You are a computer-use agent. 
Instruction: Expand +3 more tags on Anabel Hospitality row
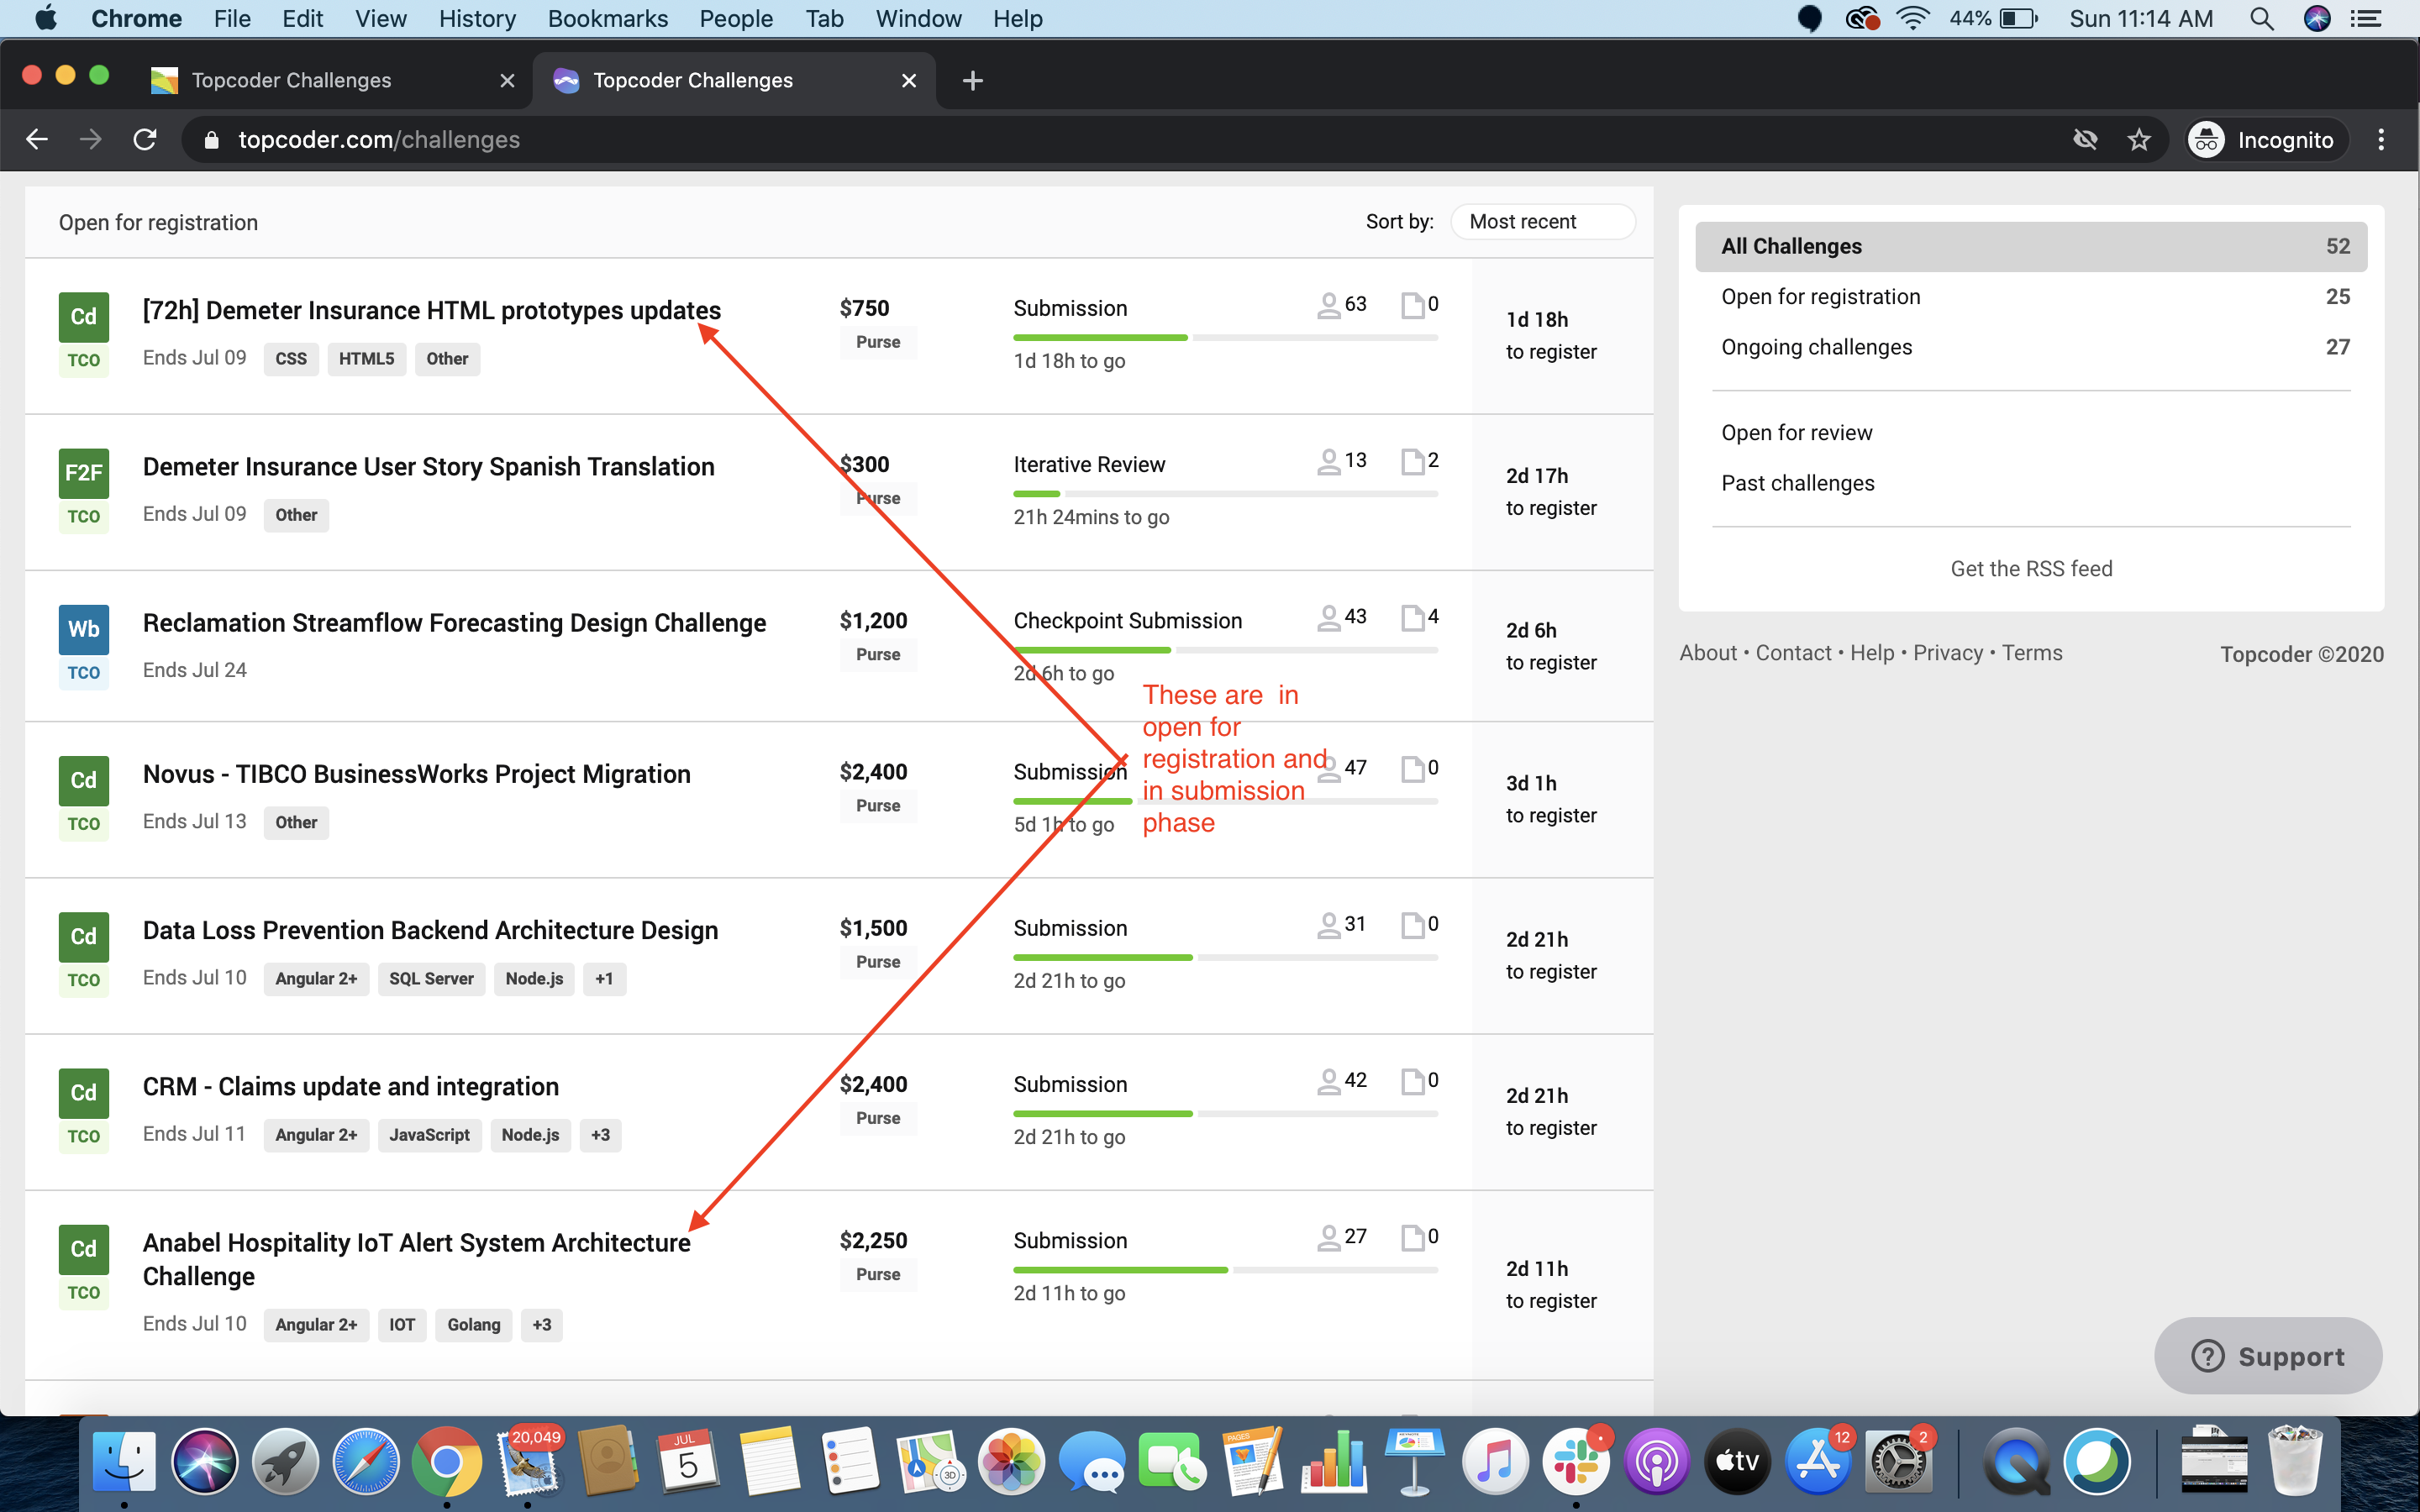(x=541, y=1325)
